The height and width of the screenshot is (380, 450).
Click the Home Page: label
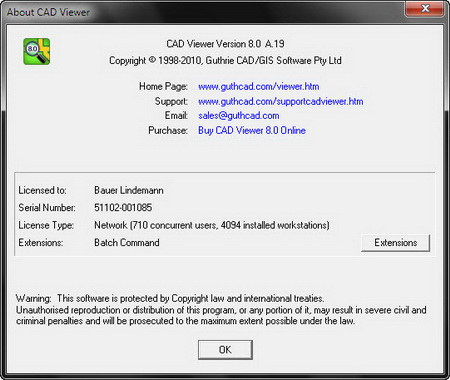point(163,87)
